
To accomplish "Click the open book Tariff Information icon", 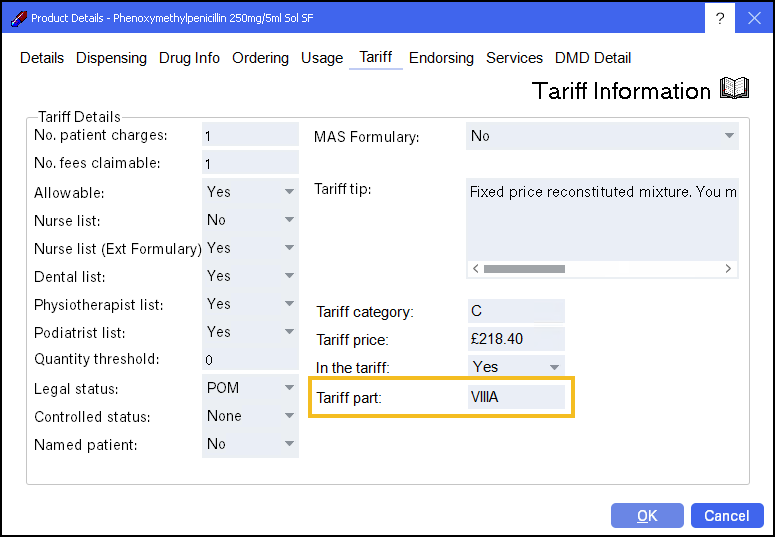I will (x=734, y=90).
